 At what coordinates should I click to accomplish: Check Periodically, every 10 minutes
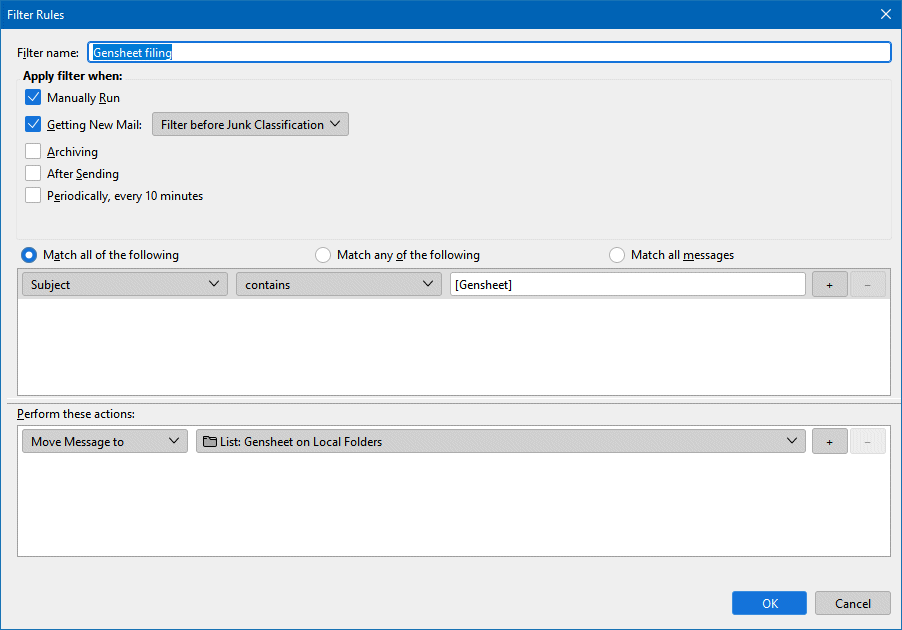point(33,195)
